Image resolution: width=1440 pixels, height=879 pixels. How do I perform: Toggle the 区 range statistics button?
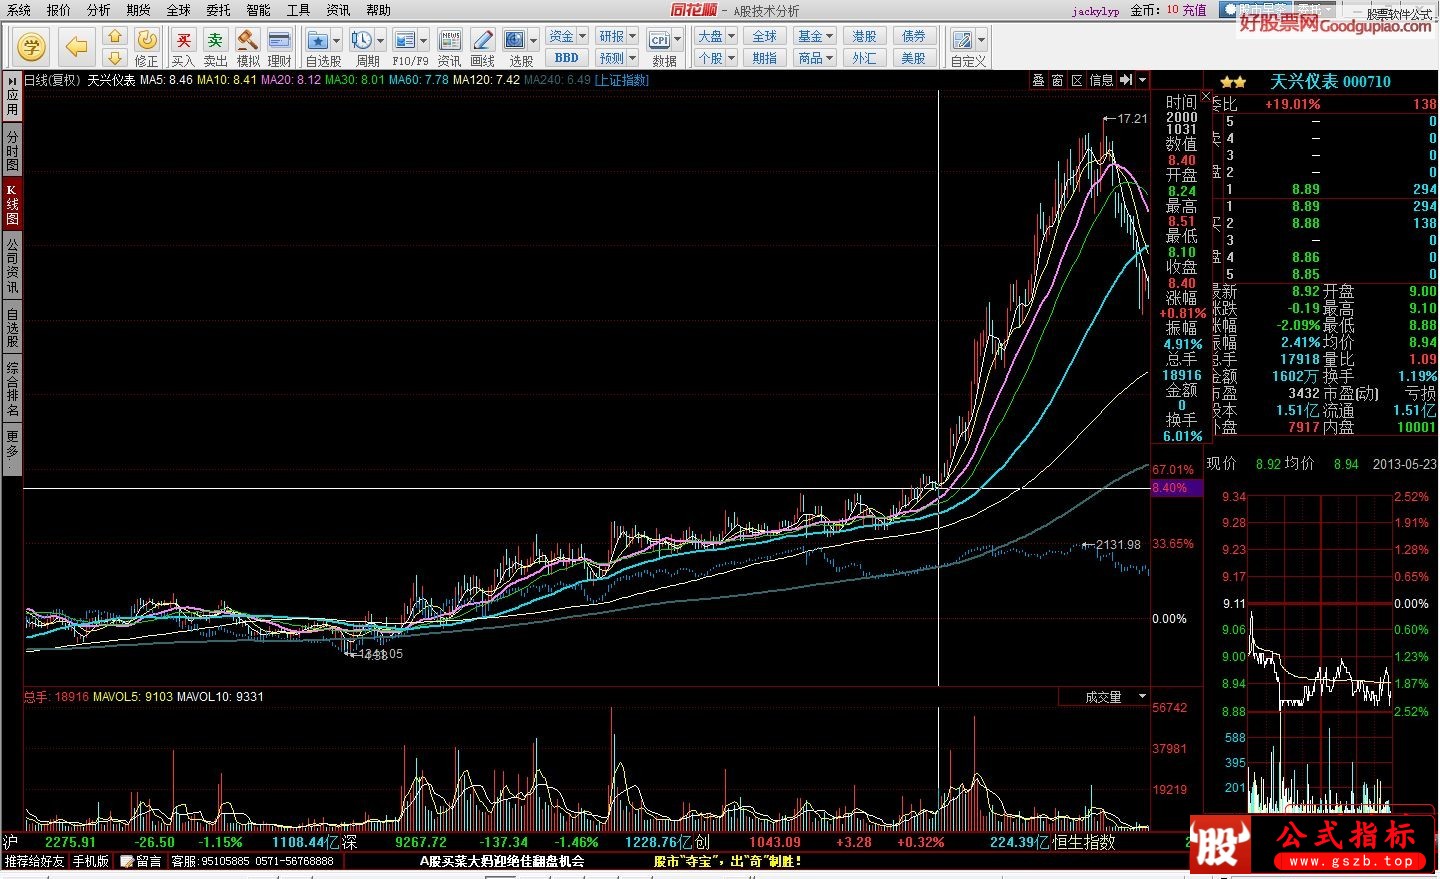pos(1077,80)
